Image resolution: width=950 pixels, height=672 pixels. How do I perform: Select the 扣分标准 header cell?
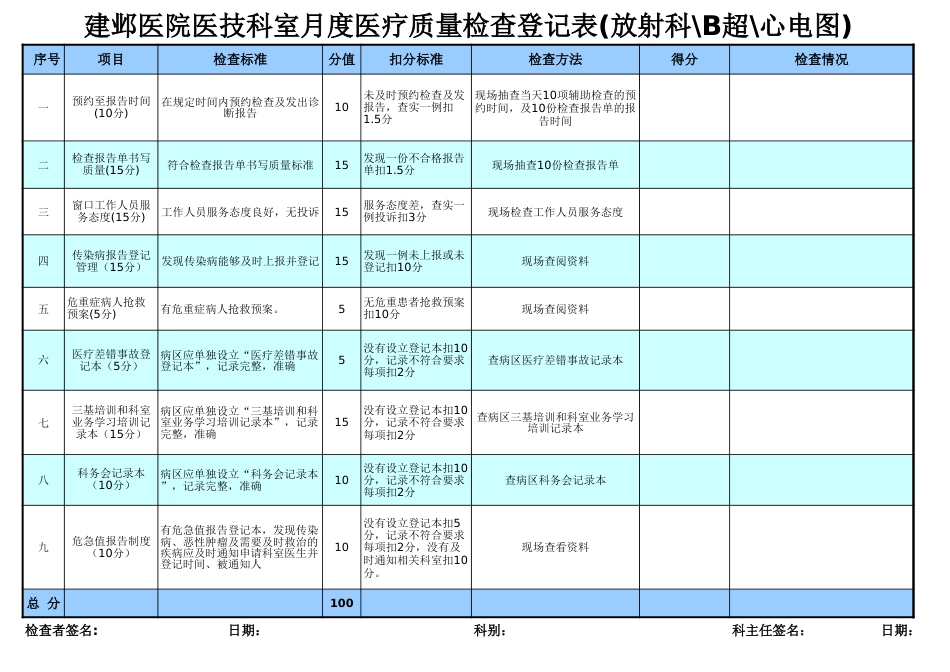pos(416,59)
